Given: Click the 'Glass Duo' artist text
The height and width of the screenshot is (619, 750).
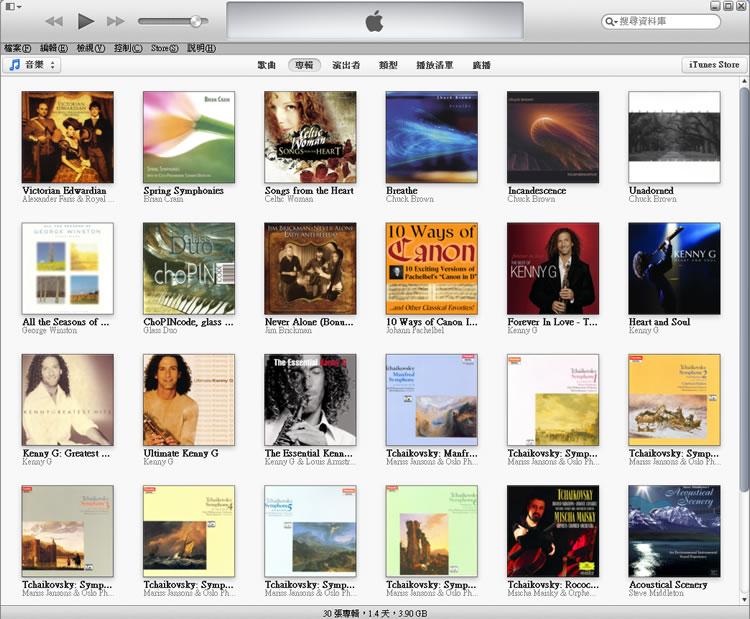Looking at the screenshot, I should click(160, 331).
